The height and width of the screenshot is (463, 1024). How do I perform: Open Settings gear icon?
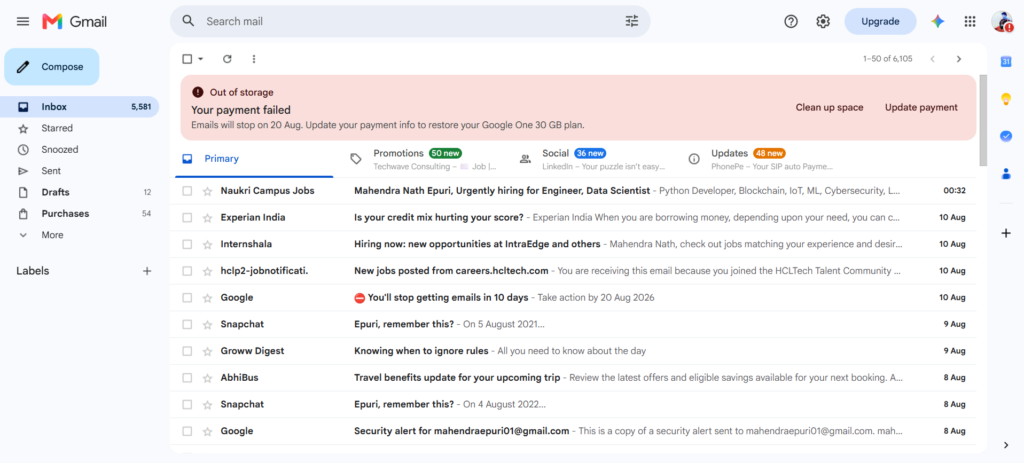[x=823, y=22]
